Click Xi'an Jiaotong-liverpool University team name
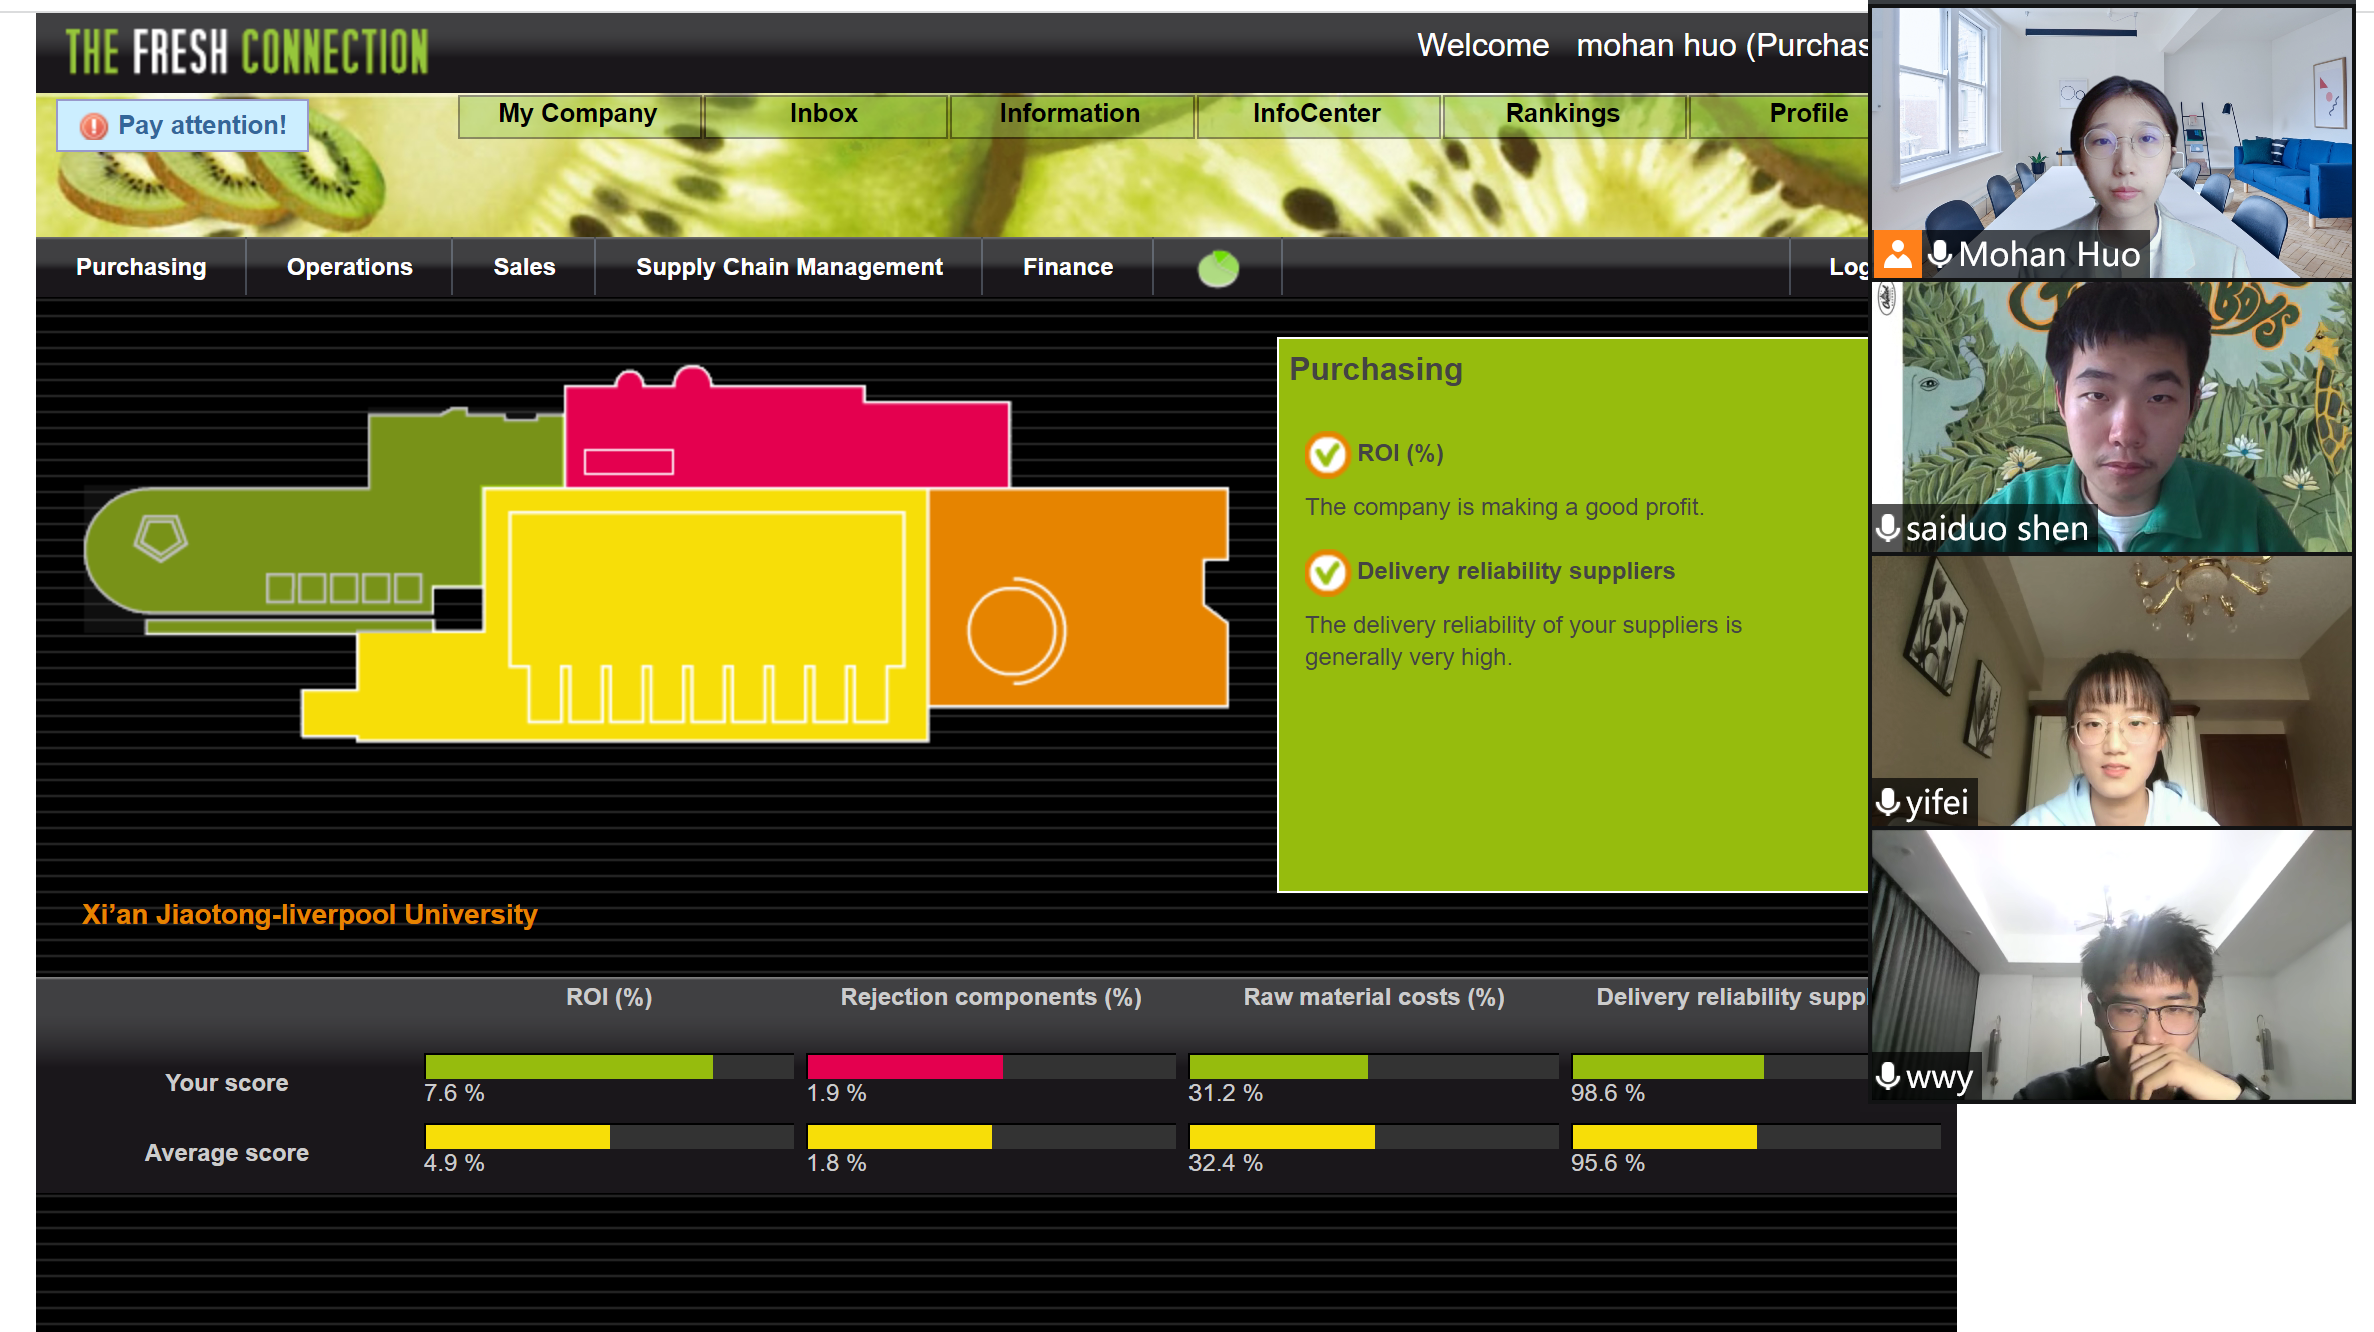Image resolution: width=2374 pixels, height=1332 pixels. coord(310,915)
